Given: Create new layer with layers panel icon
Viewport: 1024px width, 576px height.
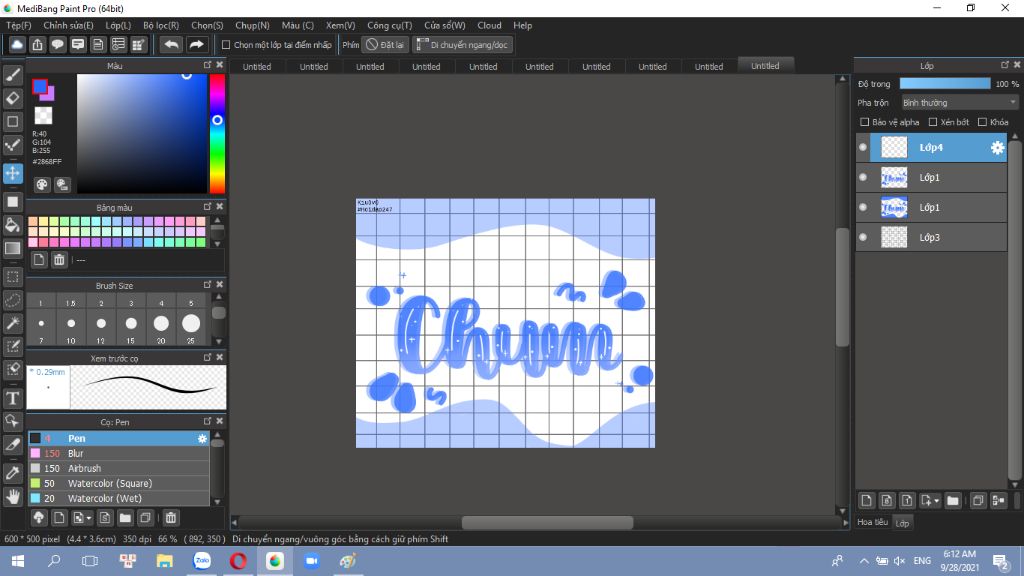Looking at the screenshot, I should point(866,501).
